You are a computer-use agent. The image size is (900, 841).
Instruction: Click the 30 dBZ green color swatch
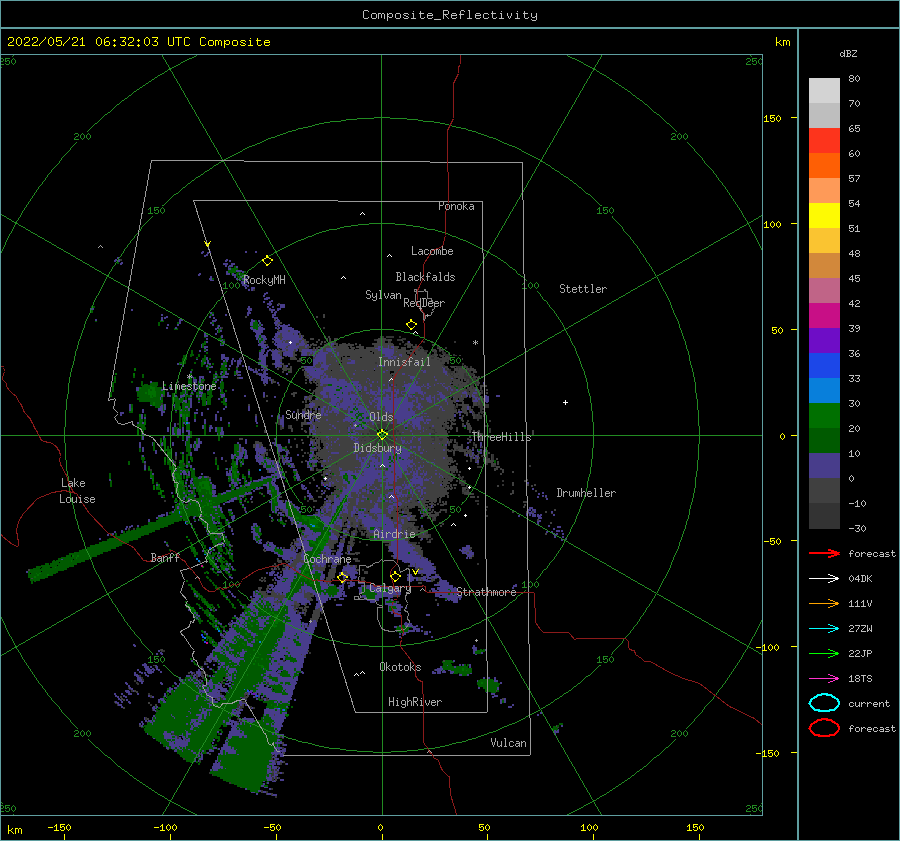pyautogui.click(x=824, y=415)
